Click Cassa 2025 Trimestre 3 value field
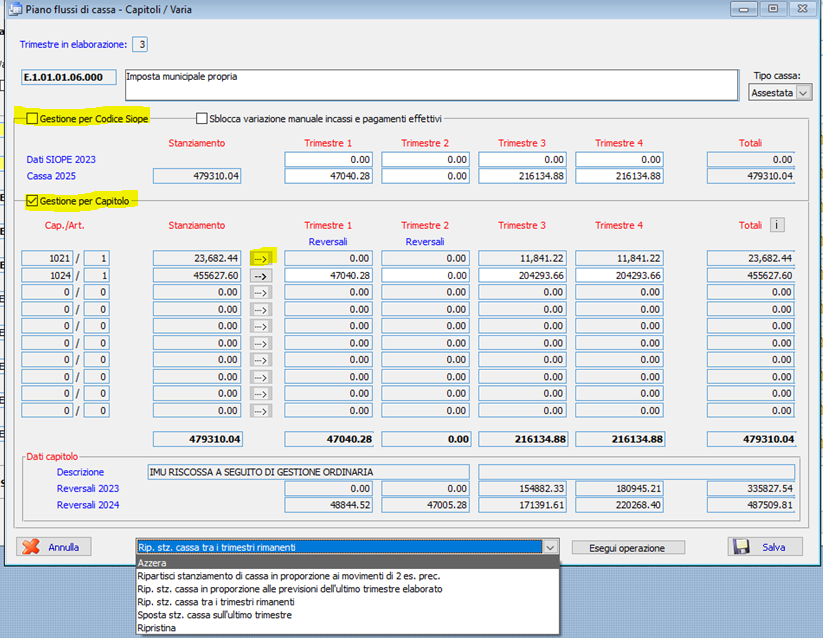823x638 pixels. 522,176
